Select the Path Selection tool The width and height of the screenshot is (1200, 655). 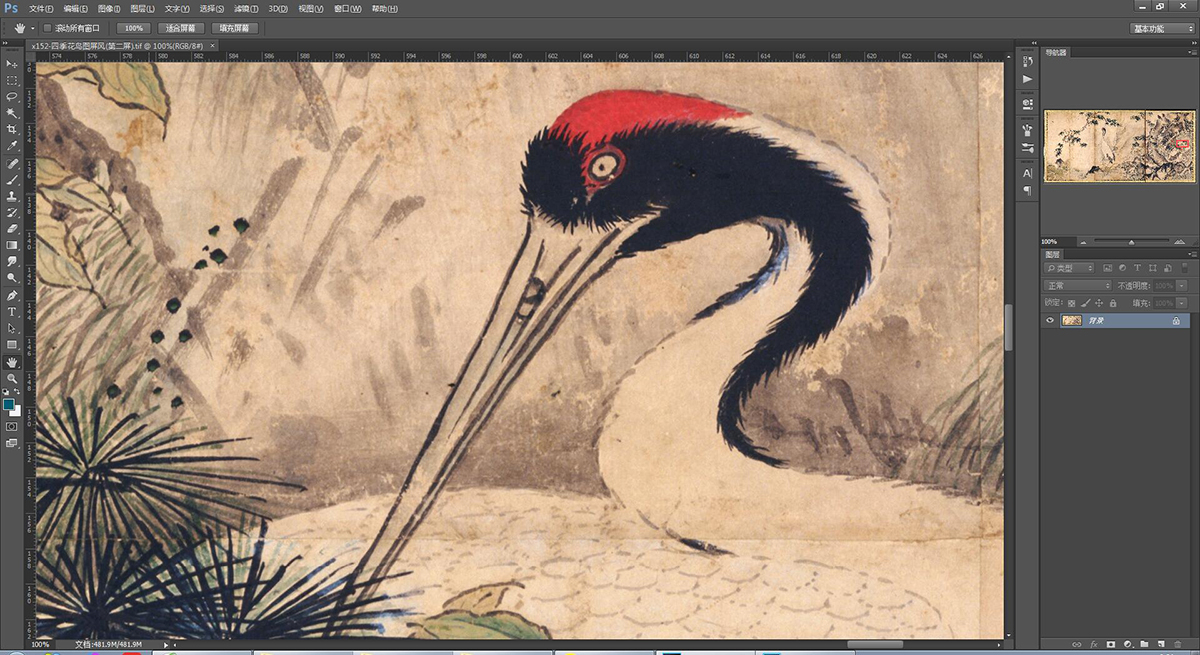tap(12, 328)
